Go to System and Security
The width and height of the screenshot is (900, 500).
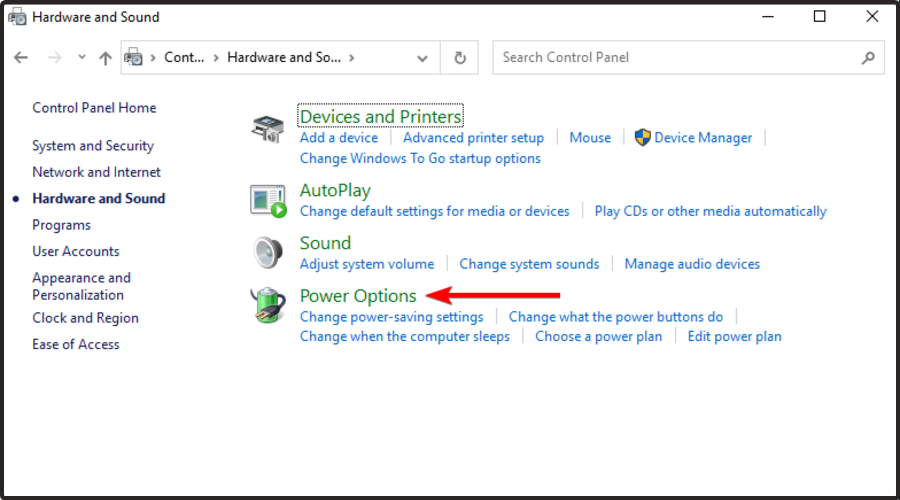93,146
